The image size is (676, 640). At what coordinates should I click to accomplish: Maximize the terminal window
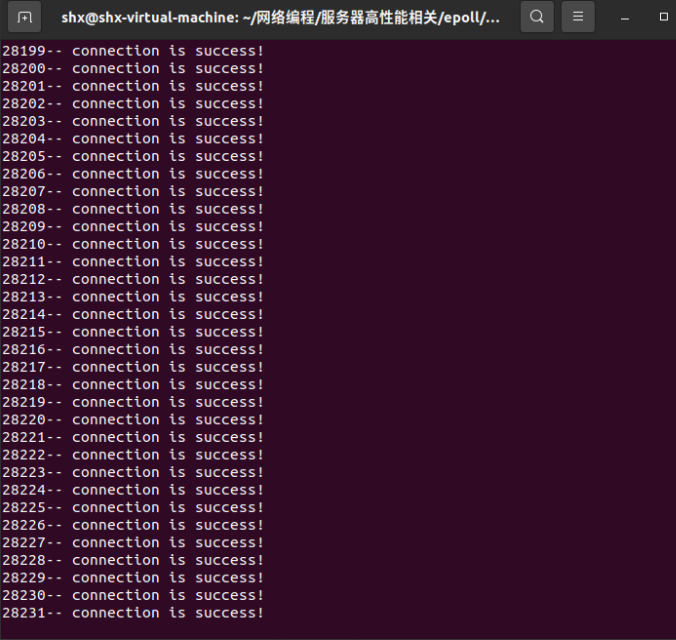click(663, 17)
